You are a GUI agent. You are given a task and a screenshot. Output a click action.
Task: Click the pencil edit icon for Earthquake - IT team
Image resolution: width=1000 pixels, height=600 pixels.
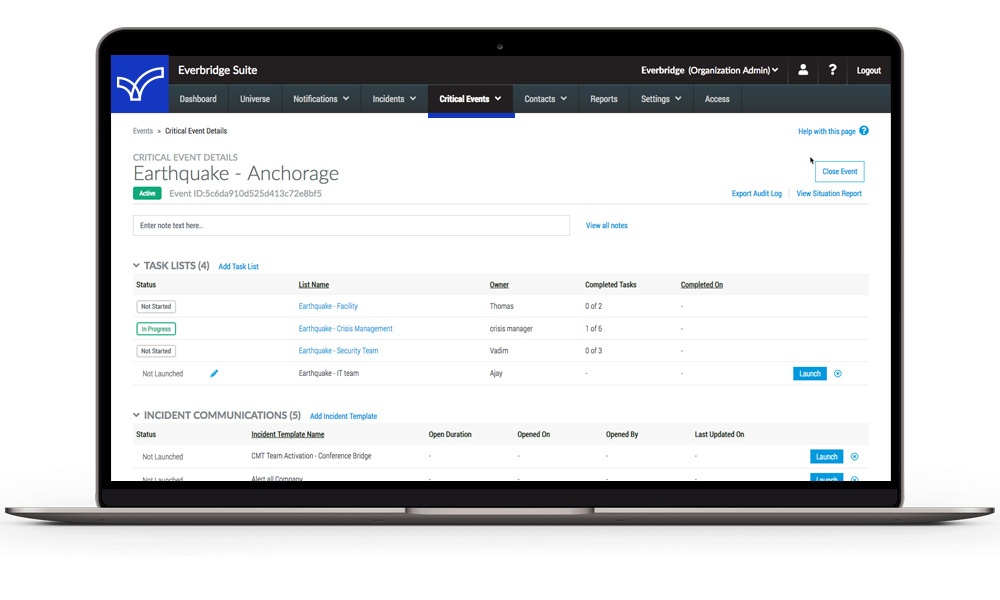pos(214,373)
